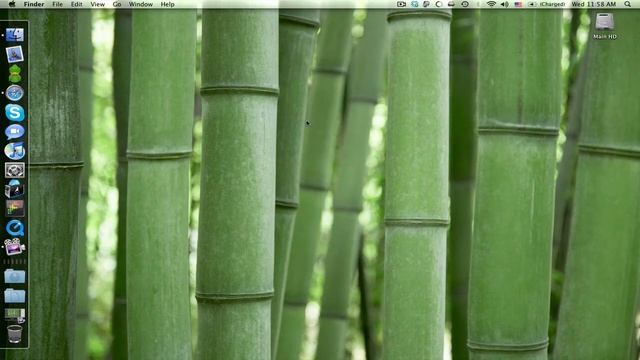Launch Mail stamp icon in Dock
Image resolution: width=640 pixels, height=360 pixels.
click(x=15, y=54)
